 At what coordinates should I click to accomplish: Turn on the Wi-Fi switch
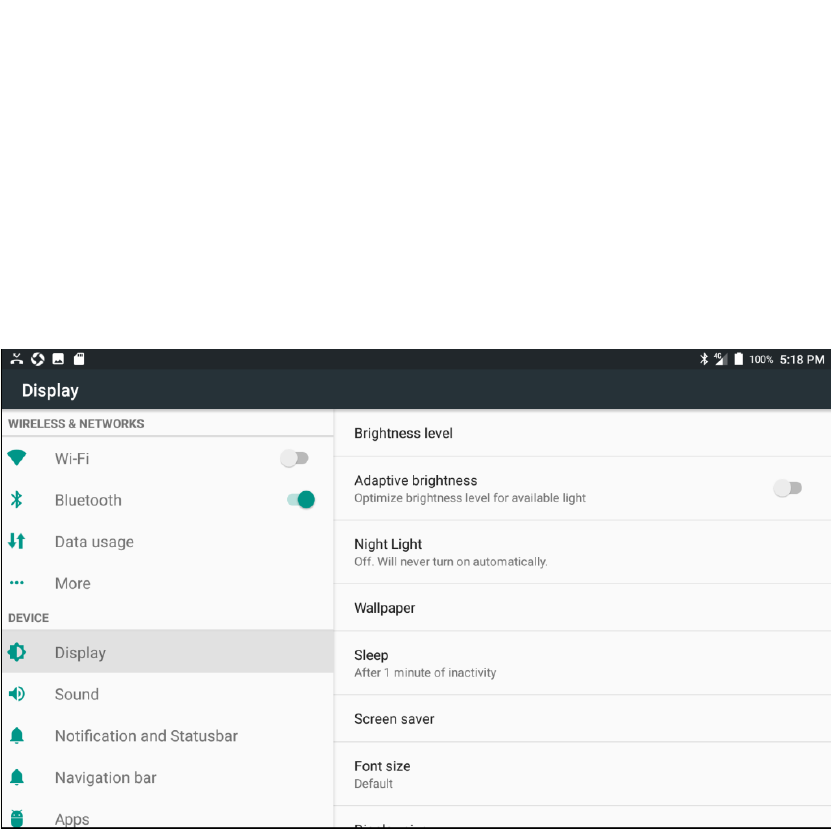295,458
